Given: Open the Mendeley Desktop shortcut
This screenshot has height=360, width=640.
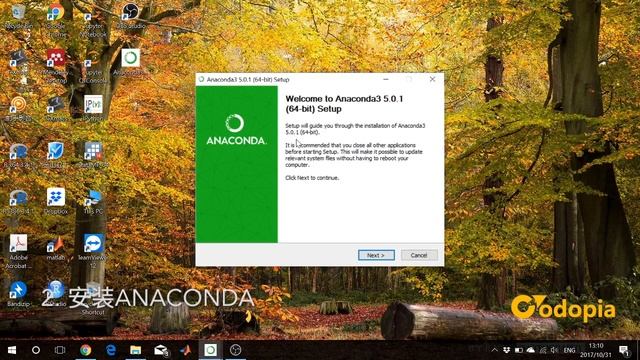Looking at the screenshot, I should tap(56, 65).
